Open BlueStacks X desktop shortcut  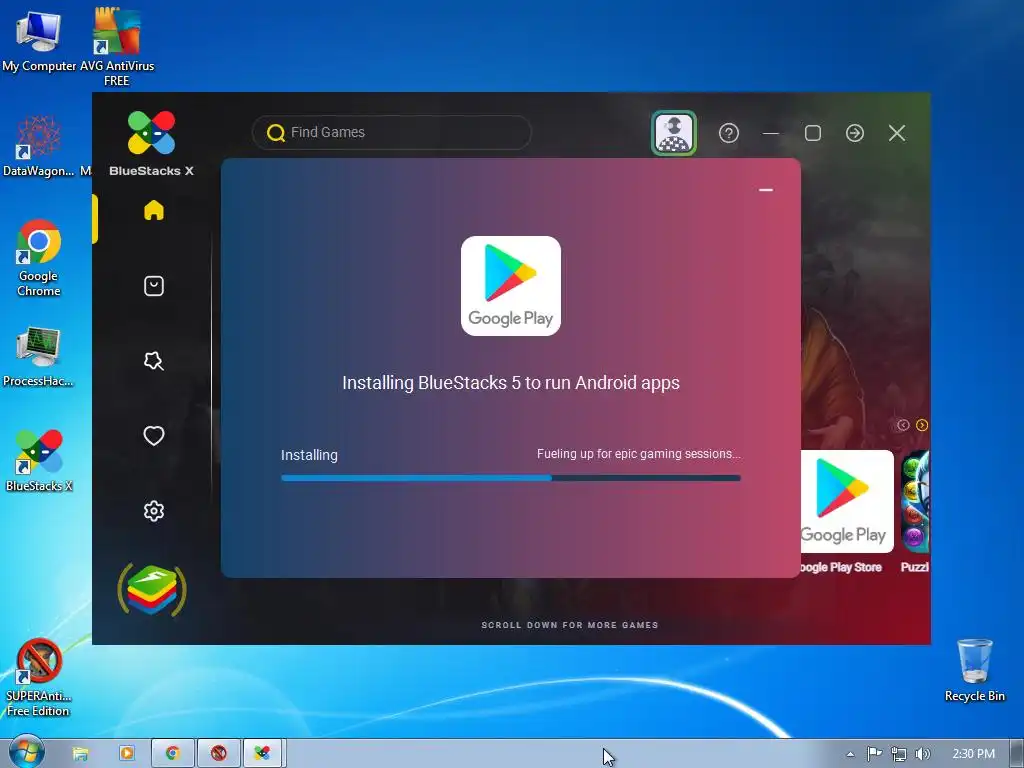click(39, 460)
